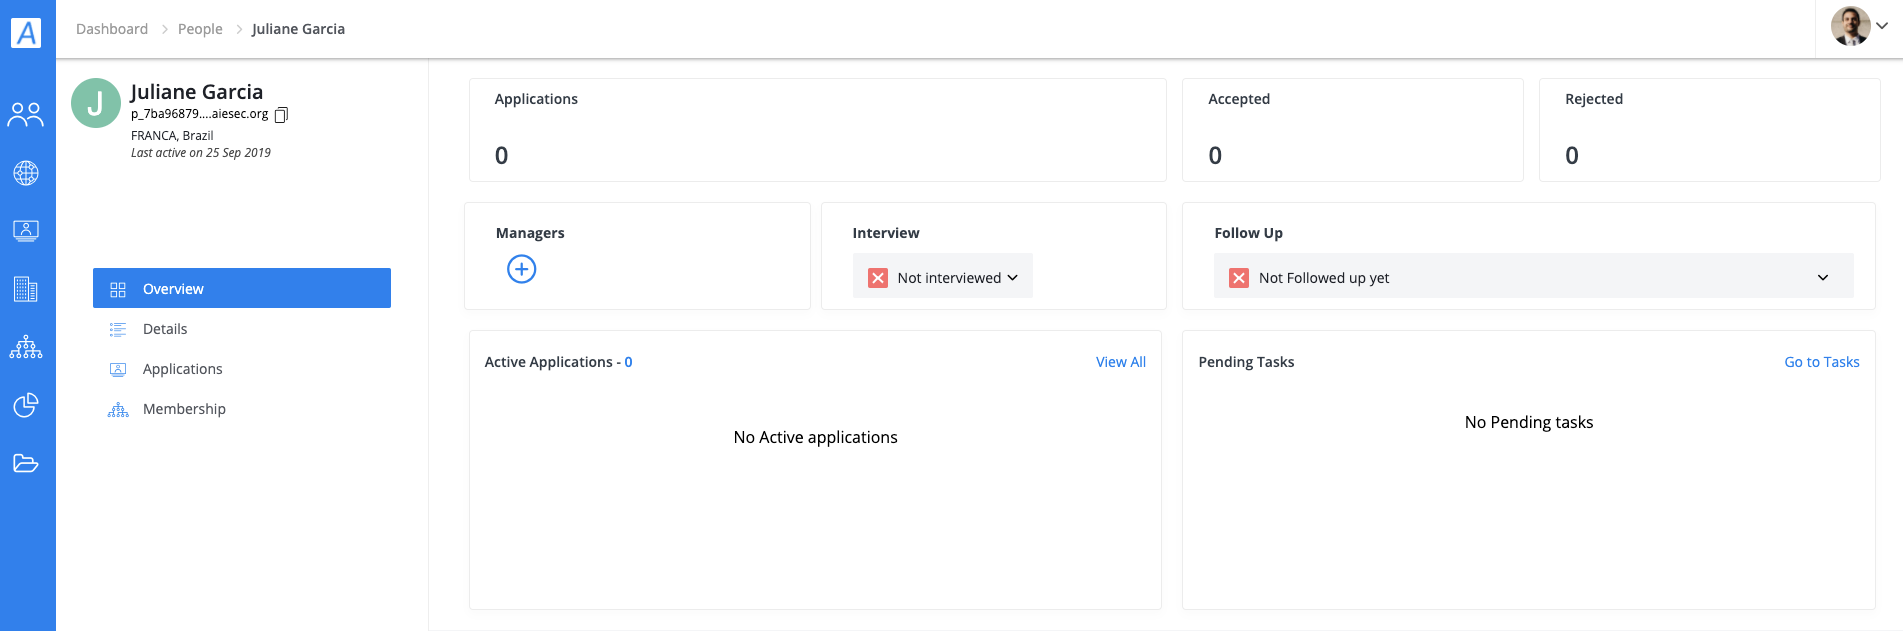
Task: Open the monitor profile sidebar icon
Action: tap(26, 231)
